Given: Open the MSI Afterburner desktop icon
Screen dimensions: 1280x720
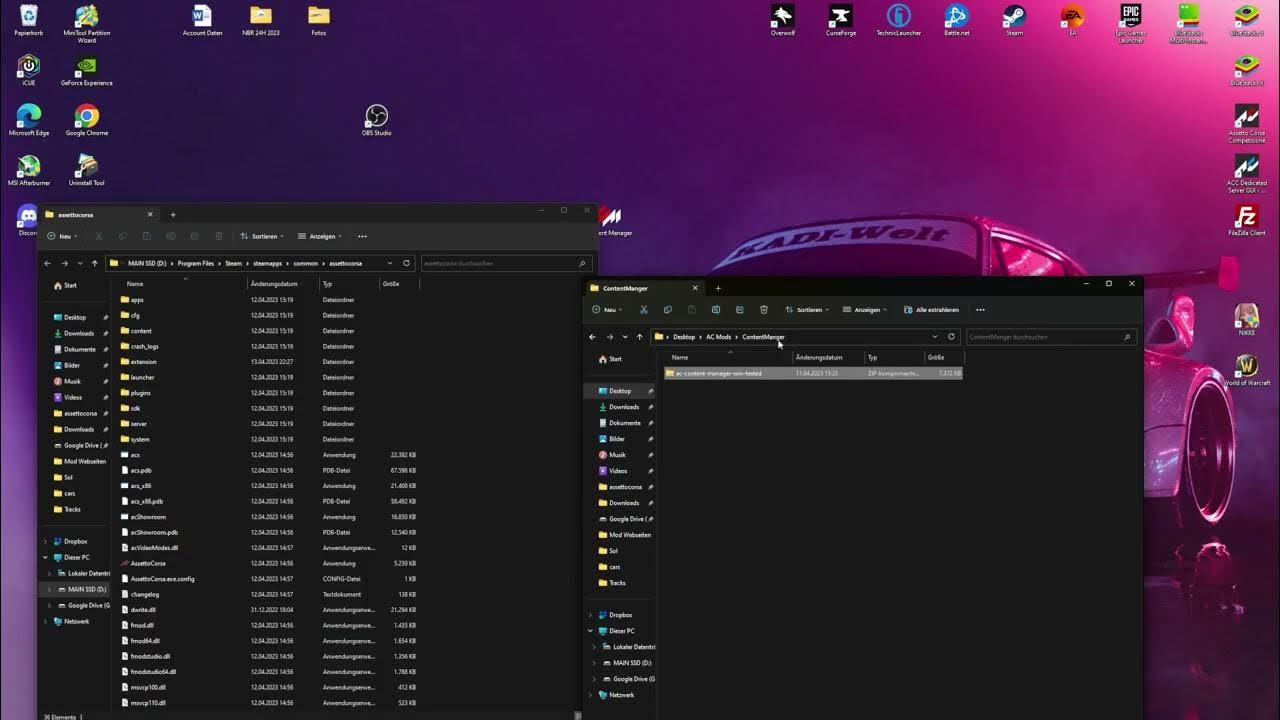Looking at the screenshot, I should [x=29, y=170].
